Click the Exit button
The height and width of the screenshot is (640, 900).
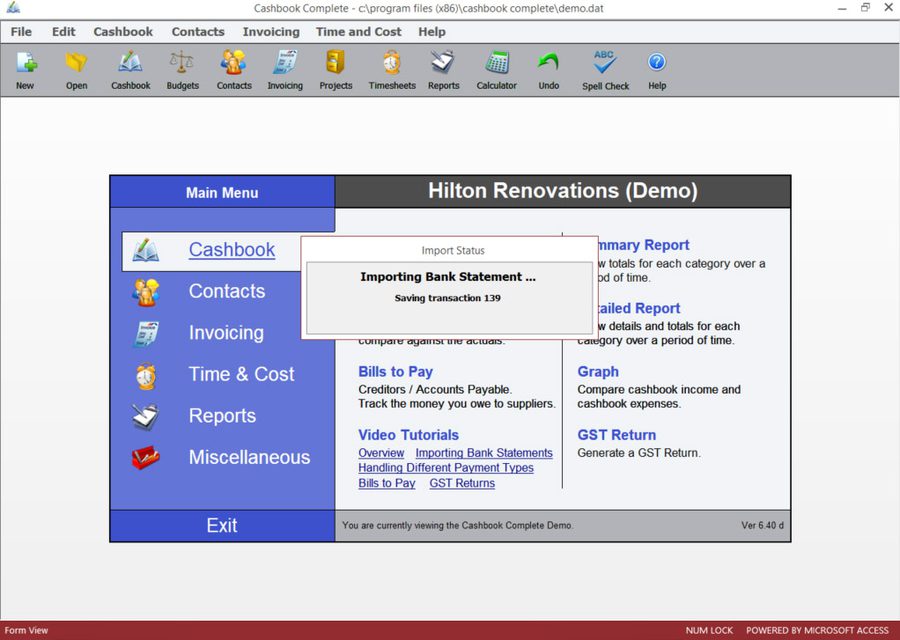click(222, 525)
